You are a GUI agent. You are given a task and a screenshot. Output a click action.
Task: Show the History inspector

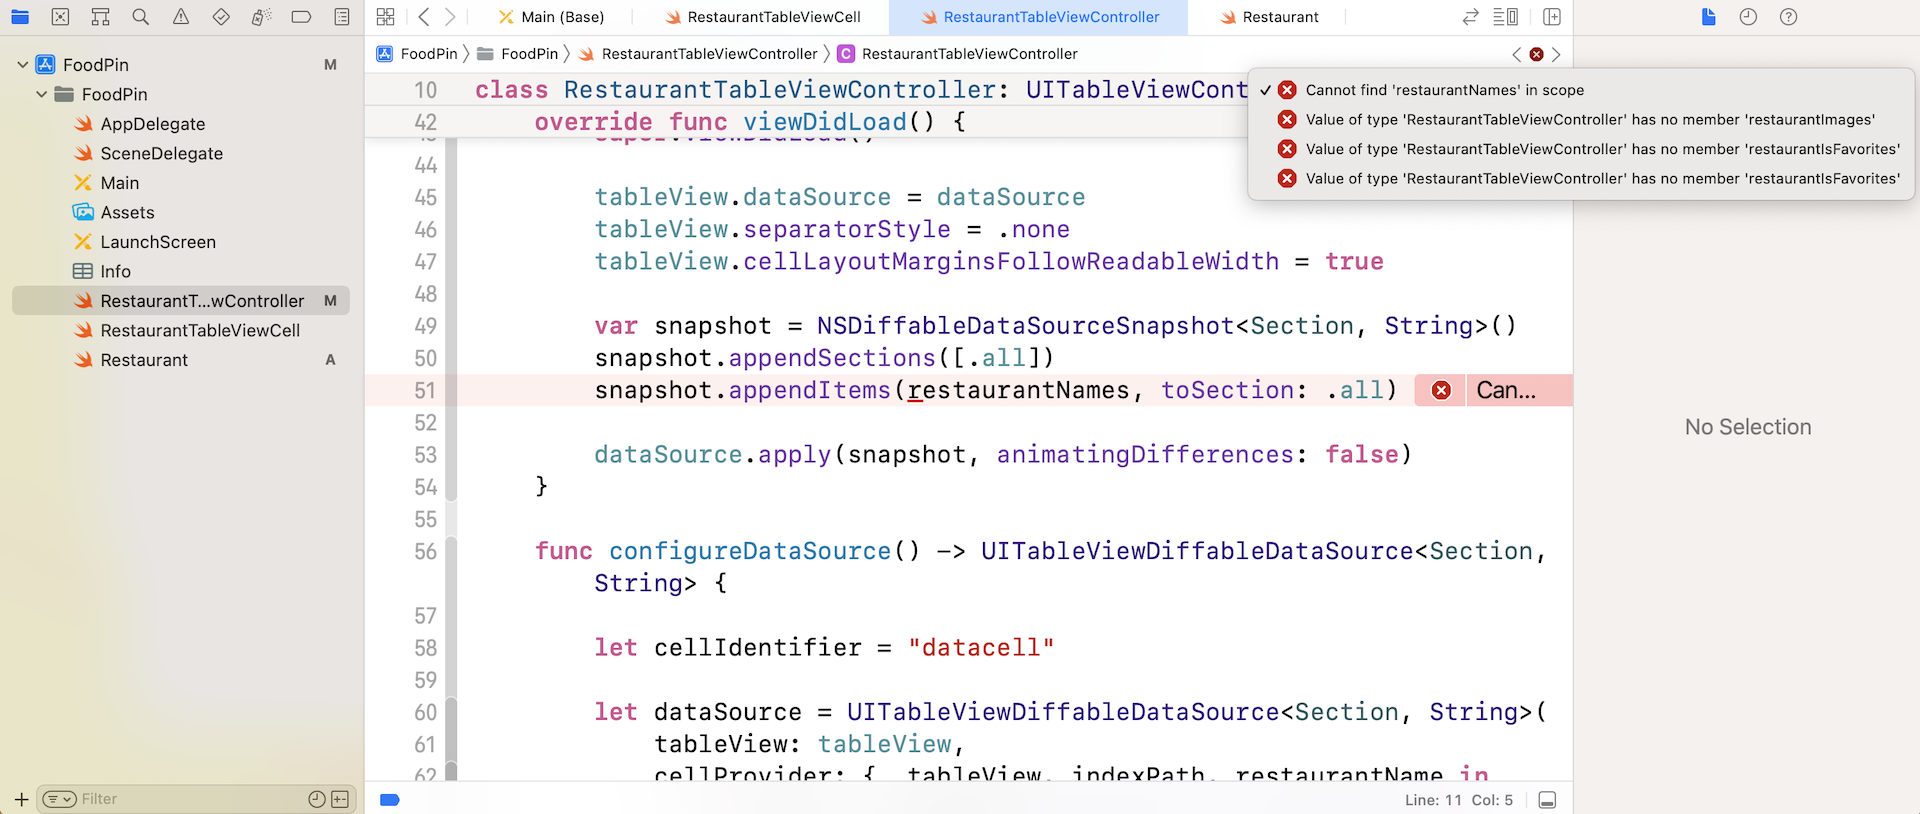(x=1748, y=17)
